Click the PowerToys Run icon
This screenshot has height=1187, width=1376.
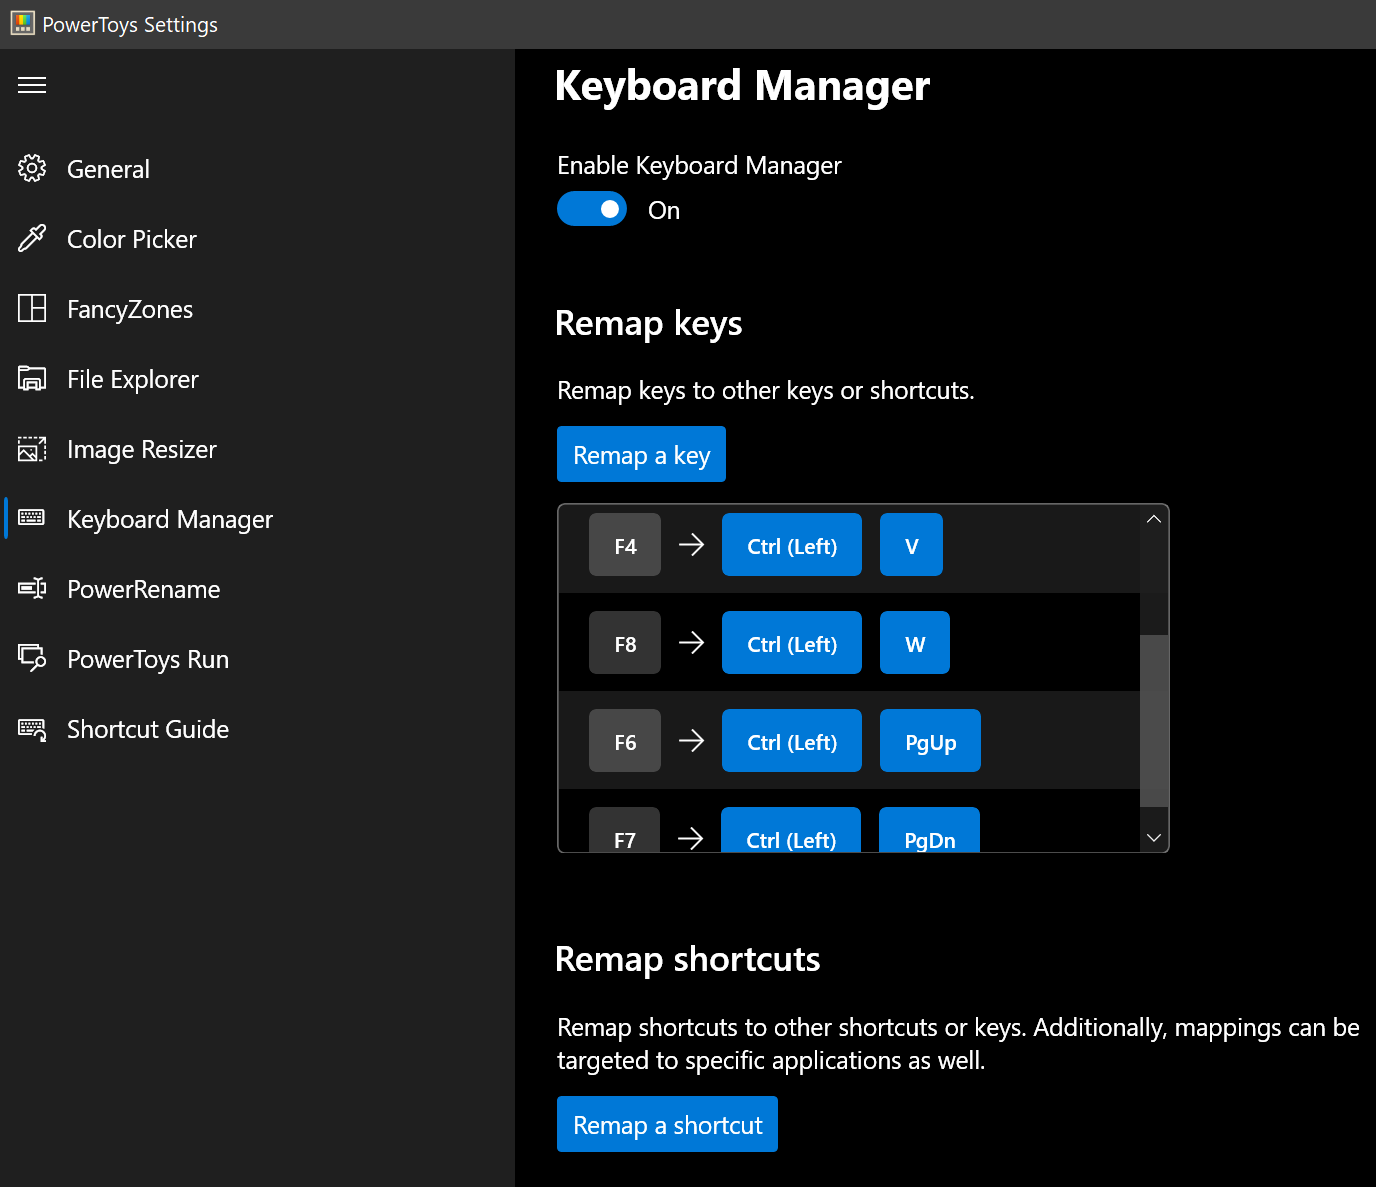click(32, 659)
